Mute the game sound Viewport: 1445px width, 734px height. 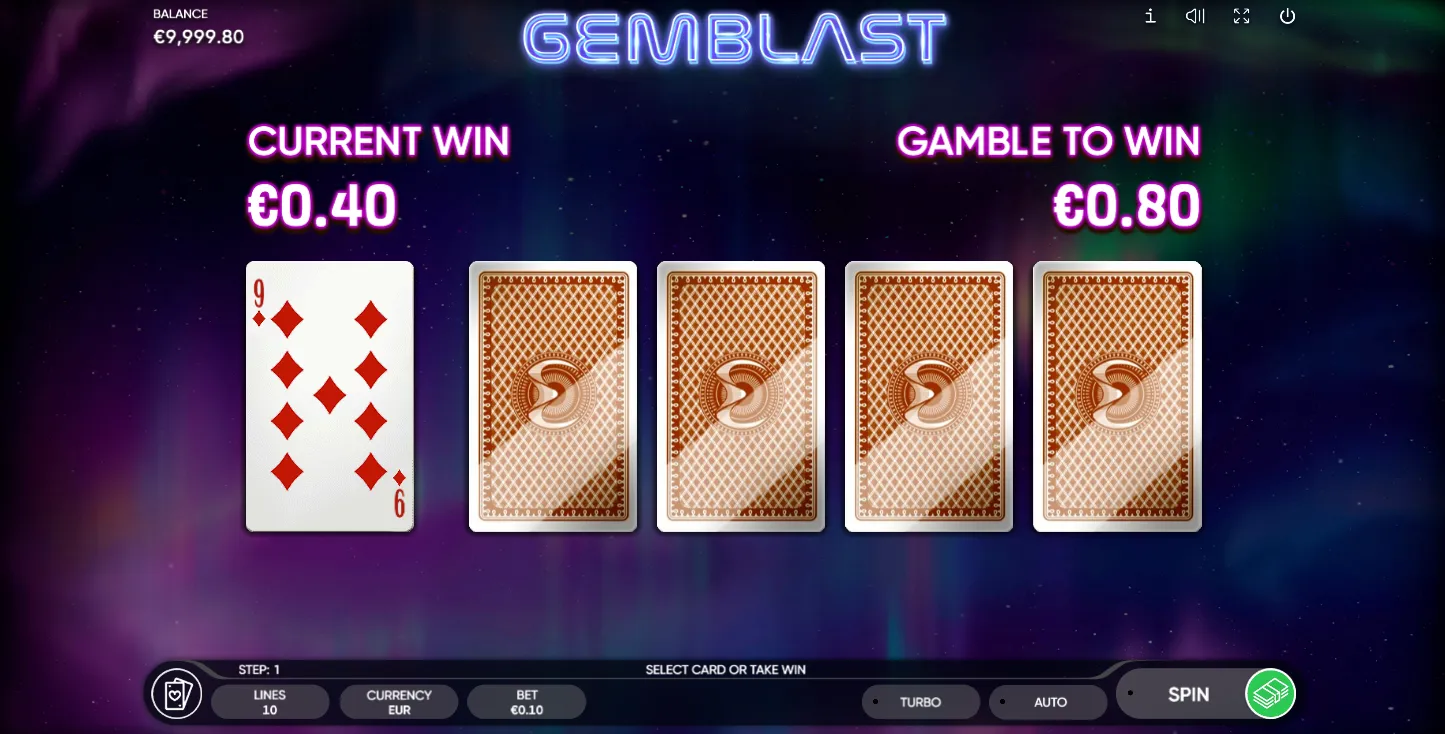(1195, 16)
